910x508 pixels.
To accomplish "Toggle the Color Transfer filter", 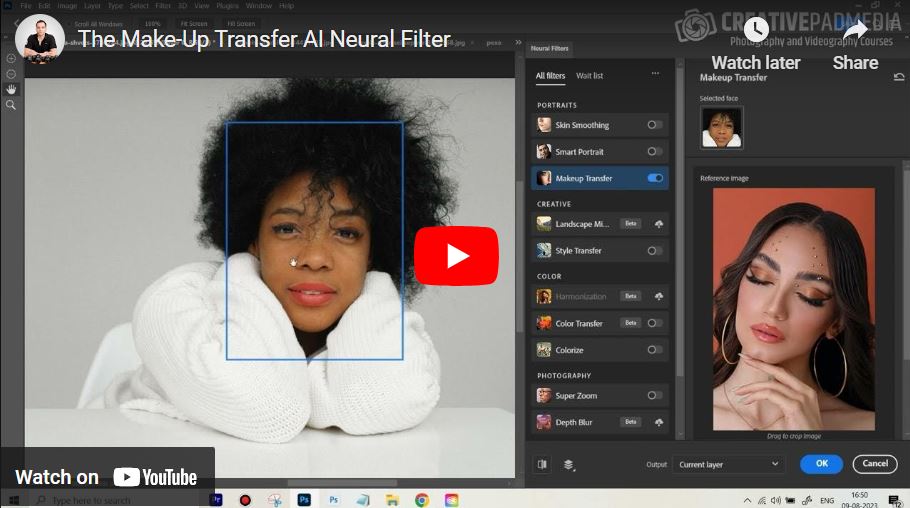I will point(654,323).
